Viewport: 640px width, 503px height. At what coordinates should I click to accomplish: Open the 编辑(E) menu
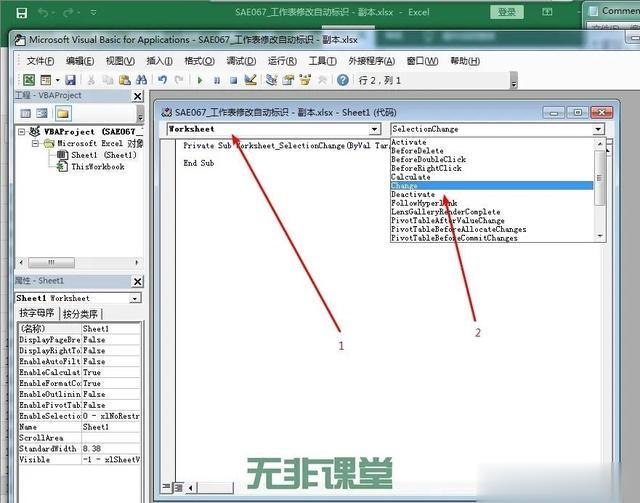80,61
